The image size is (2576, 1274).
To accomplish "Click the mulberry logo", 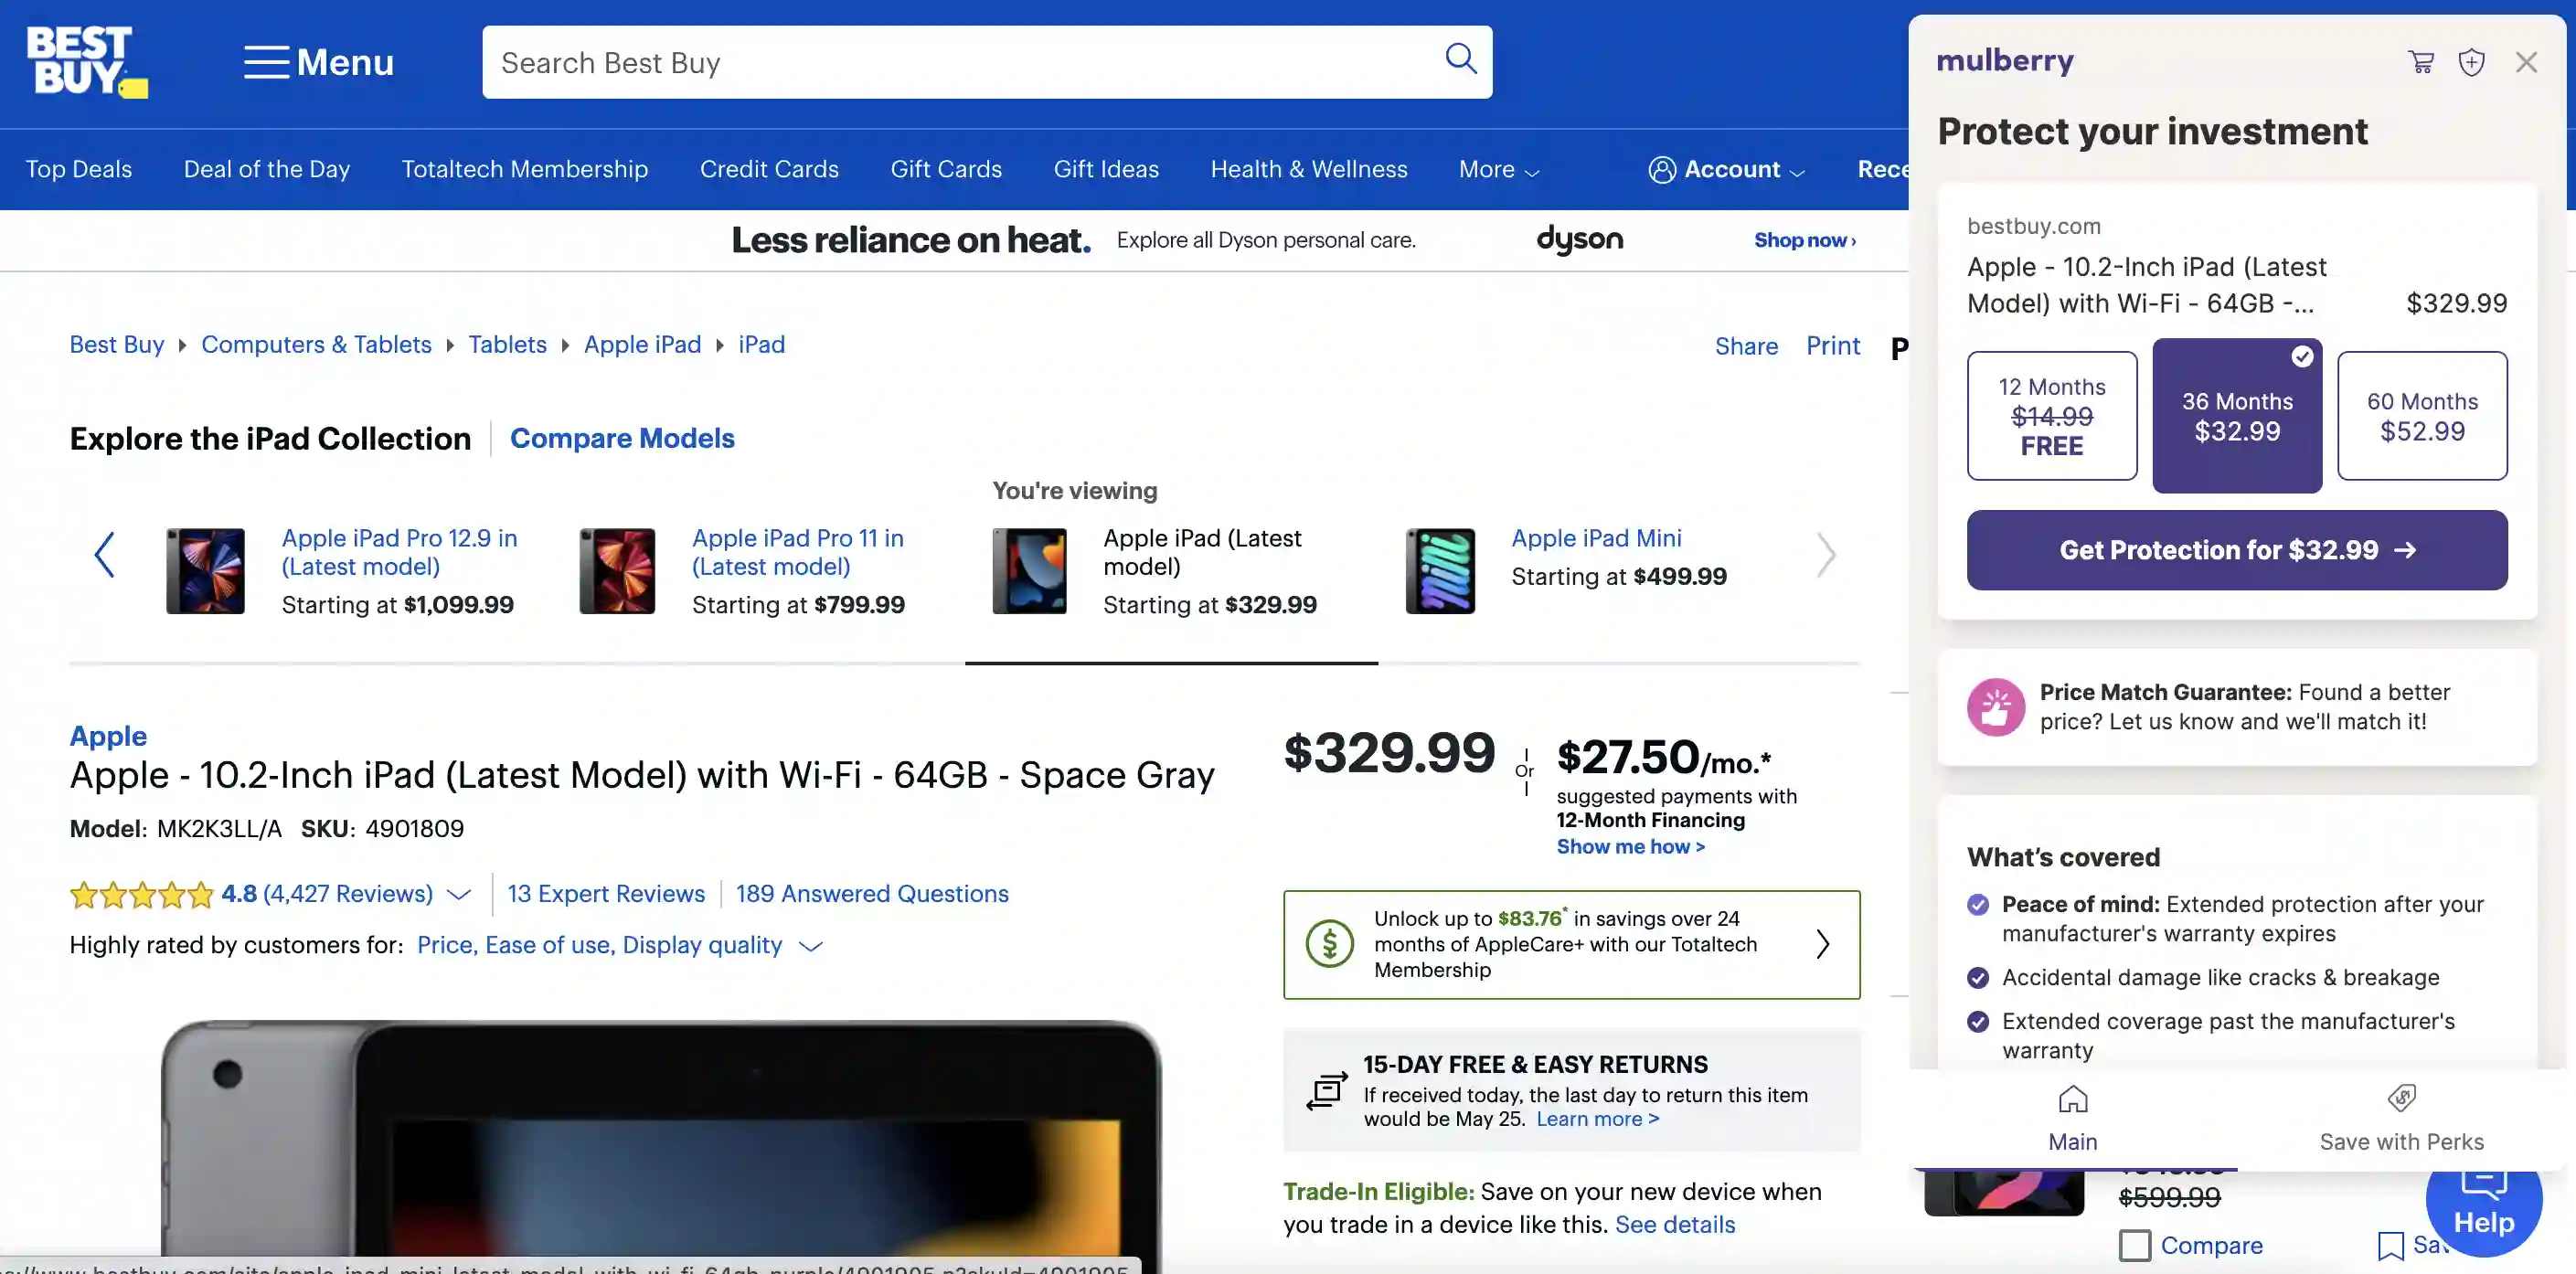I will (x=2005, y=61).
